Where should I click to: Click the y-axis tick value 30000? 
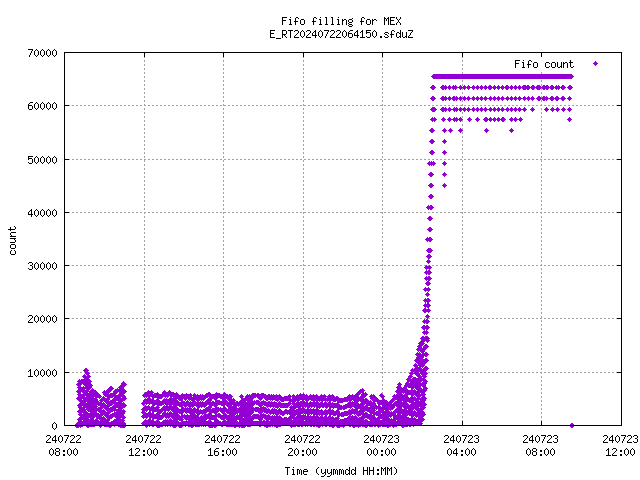42,266
